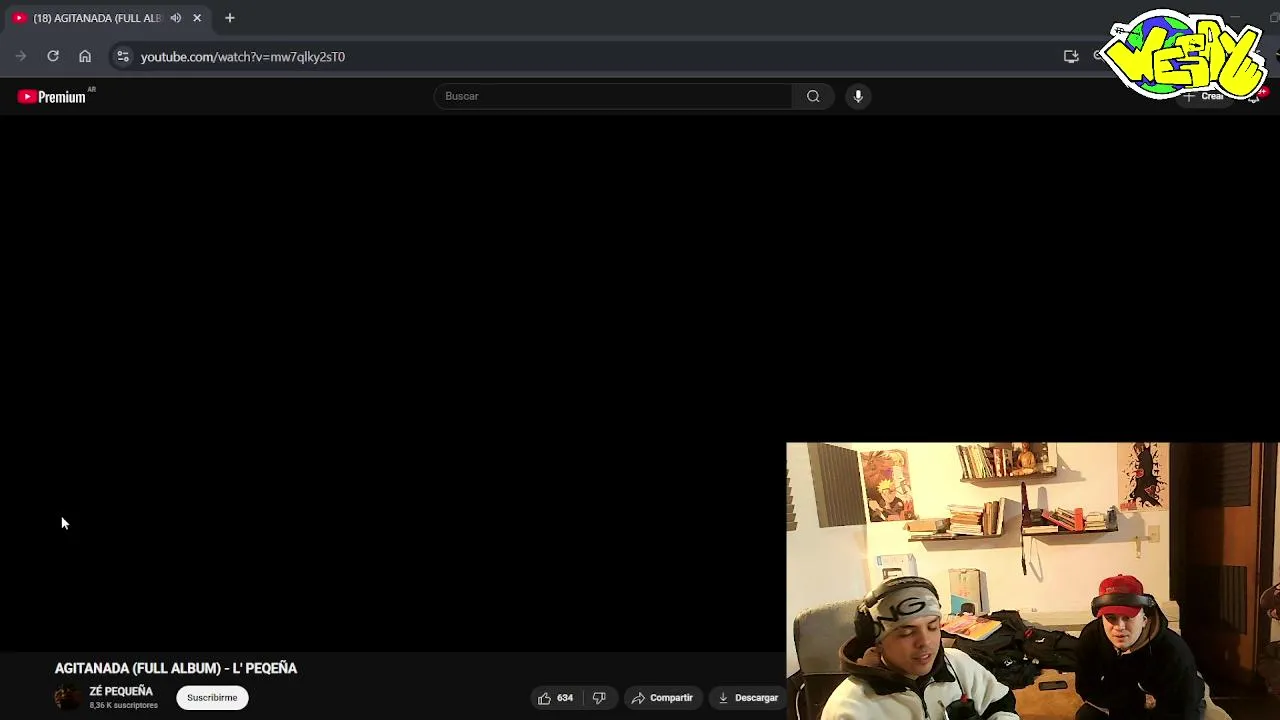The width and height of the screenshot is (1280, 720).
Task: Click the video title AGITANADA (FULL ALBUM)
Action: point(176,668)
